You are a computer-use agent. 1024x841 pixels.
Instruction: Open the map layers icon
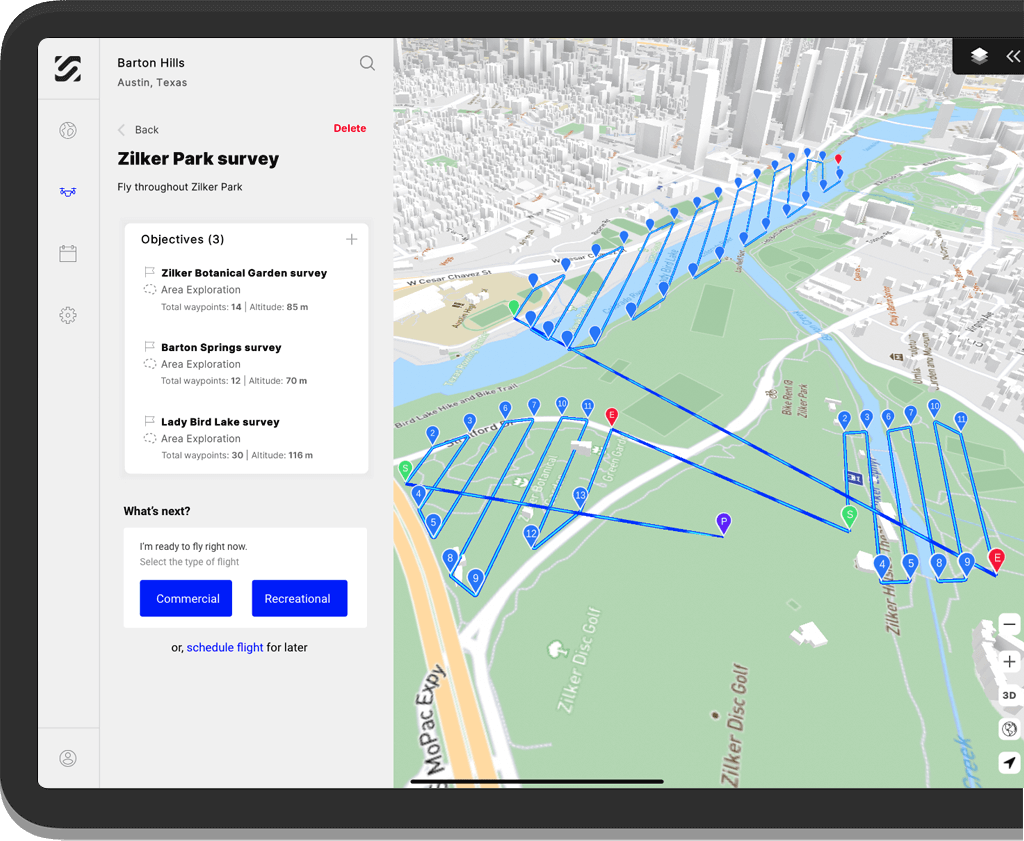[979, 56]
